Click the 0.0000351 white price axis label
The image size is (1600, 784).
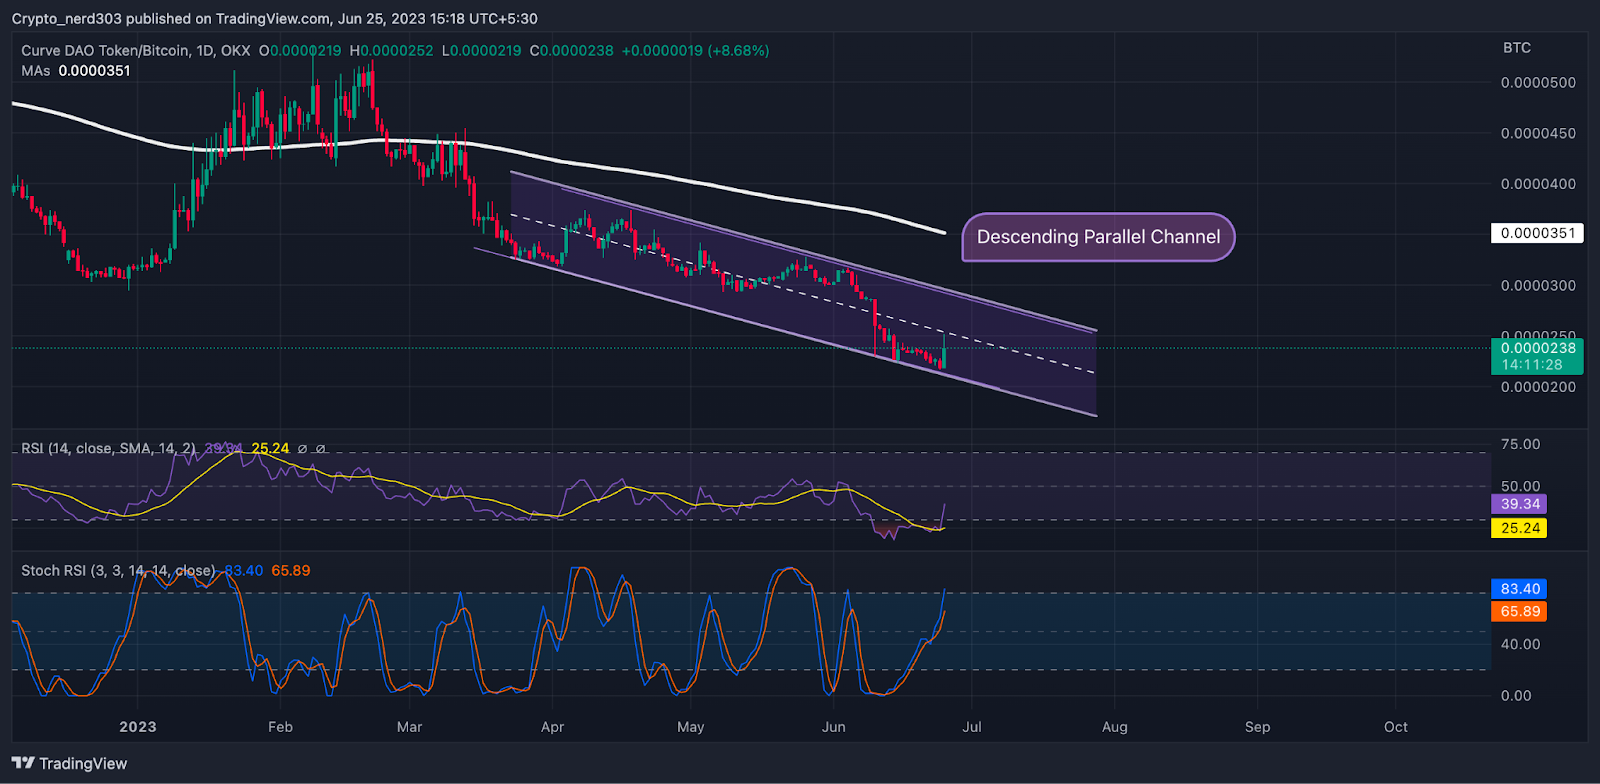coord(1539,233)
